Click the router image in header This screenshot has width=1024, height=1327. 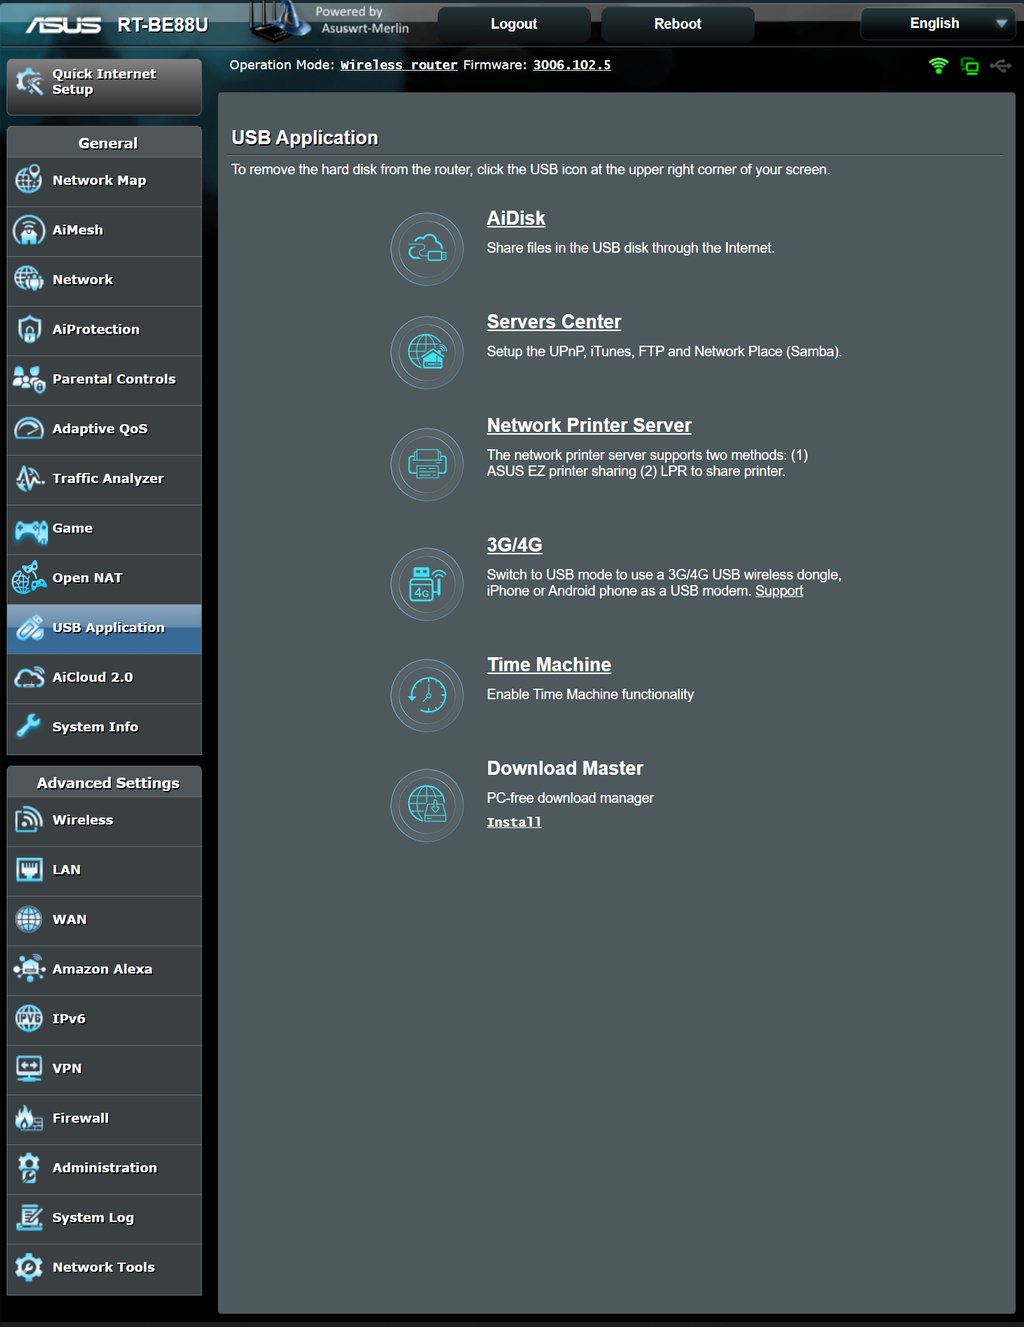[x=281, y=21]
